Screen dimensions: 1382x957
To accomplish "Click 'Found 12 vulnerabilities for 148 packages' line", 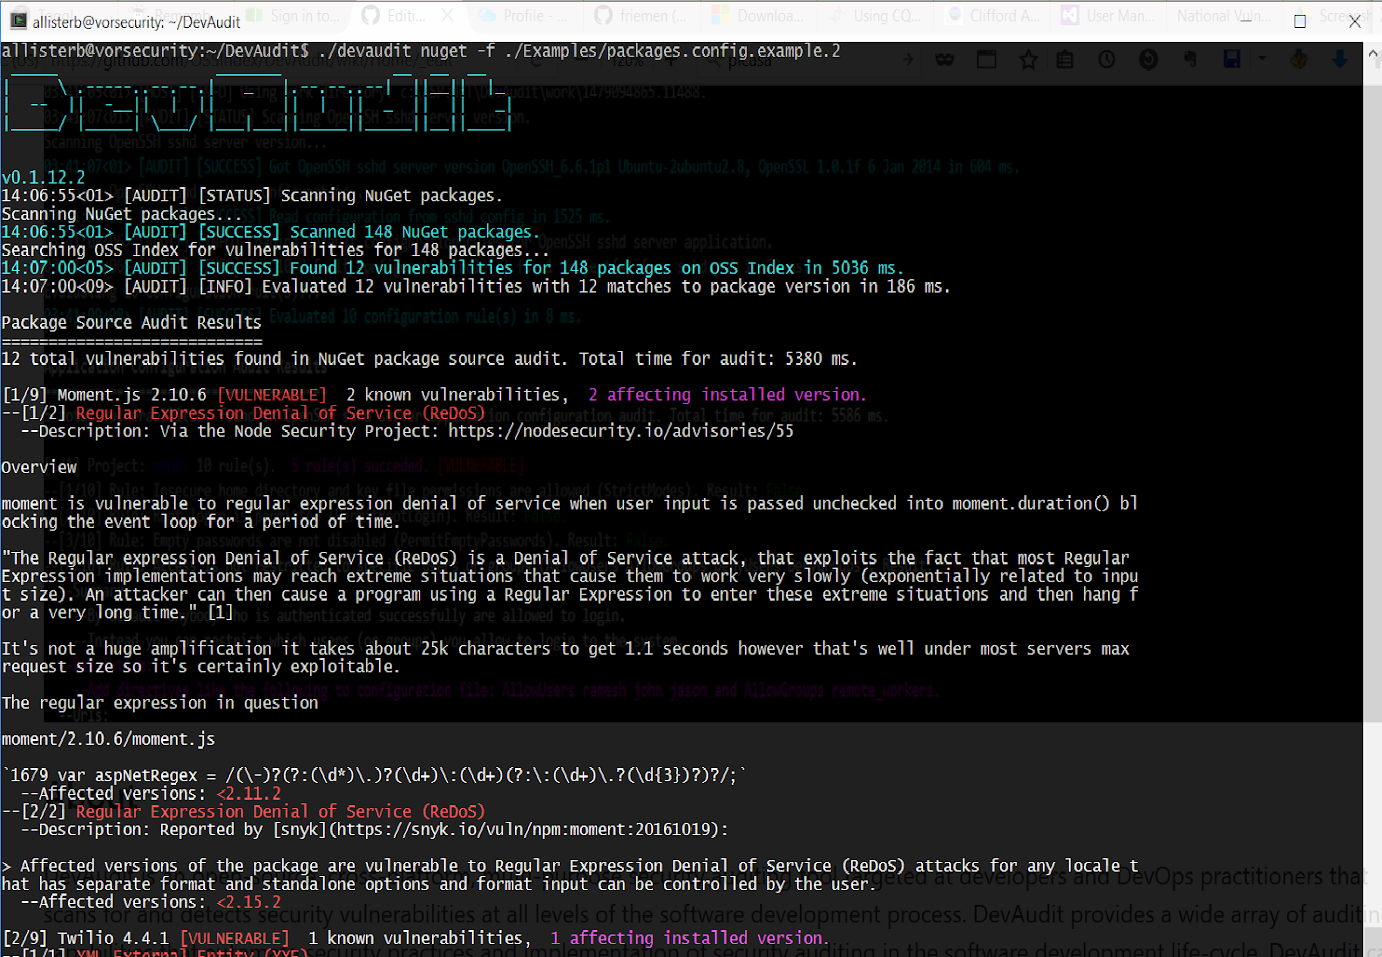I will pyautogui.click(x=452, y=268).
